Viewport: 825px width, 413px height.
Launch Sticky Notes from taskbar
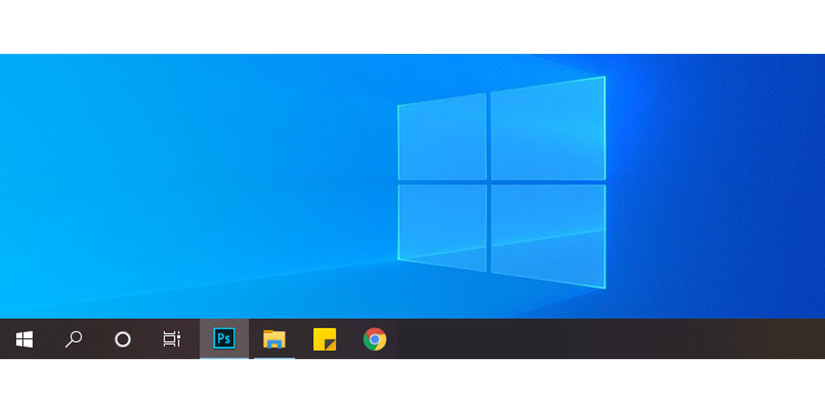[x=325, y=339]
